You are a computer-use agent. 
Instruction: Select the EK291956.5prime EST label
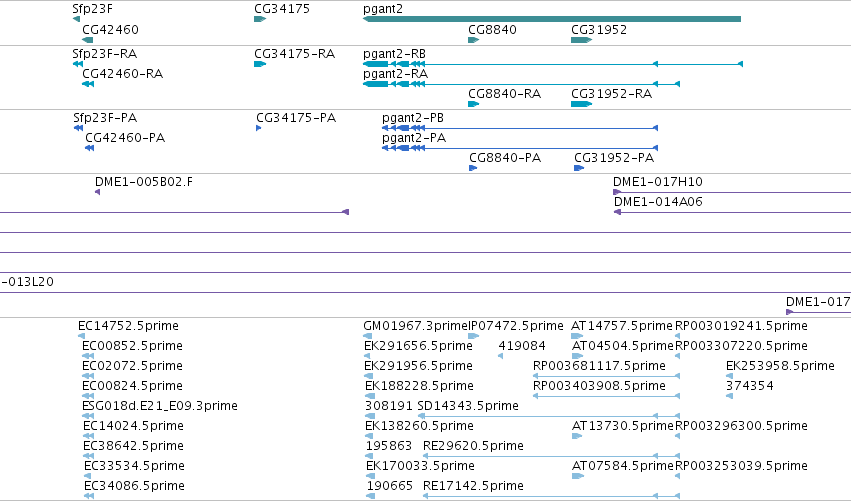point(418,366)
